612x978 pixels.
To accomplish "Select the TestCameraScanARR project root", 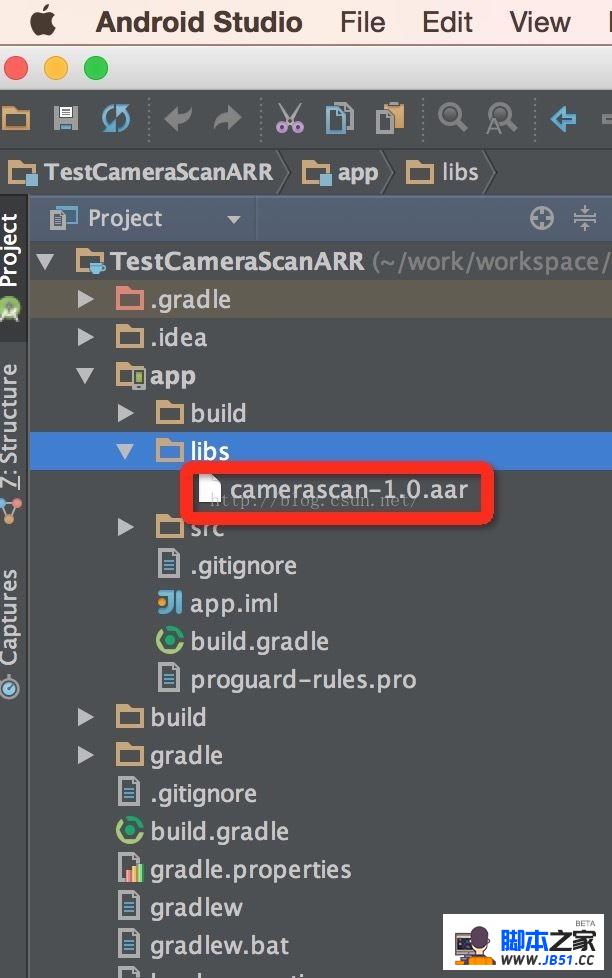I will (x=321, y=261).
